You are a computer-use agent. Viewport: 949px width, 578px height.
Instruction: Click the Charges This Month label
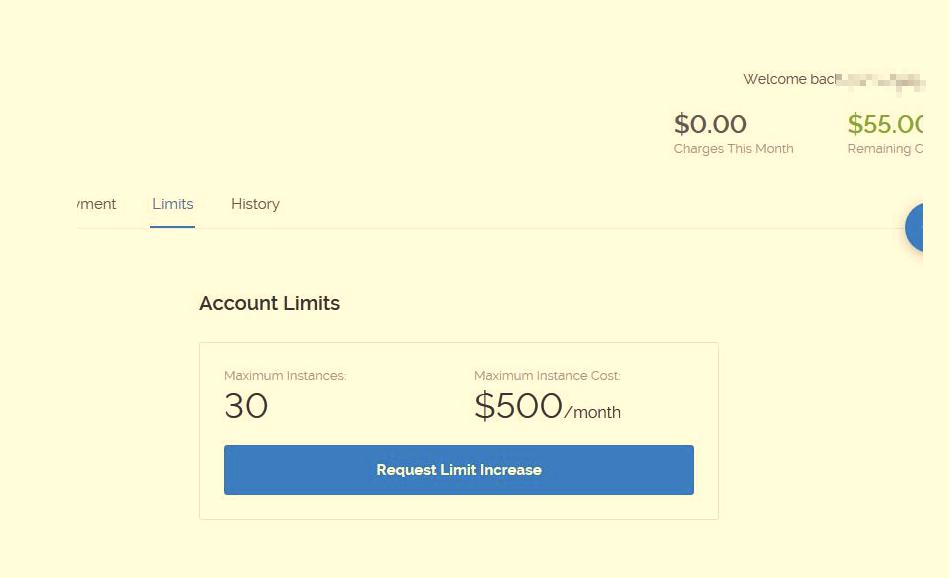pos(733,149)
